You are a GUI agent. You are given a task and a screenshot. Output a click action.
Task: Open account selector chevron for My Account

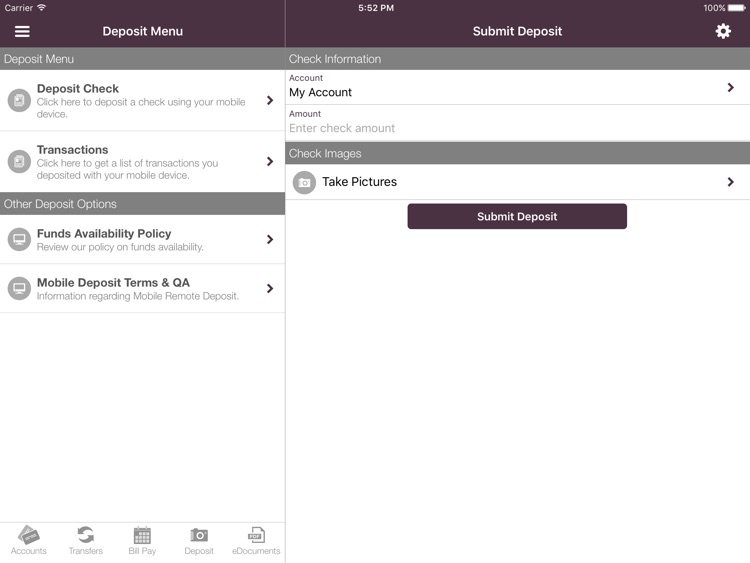730,88
